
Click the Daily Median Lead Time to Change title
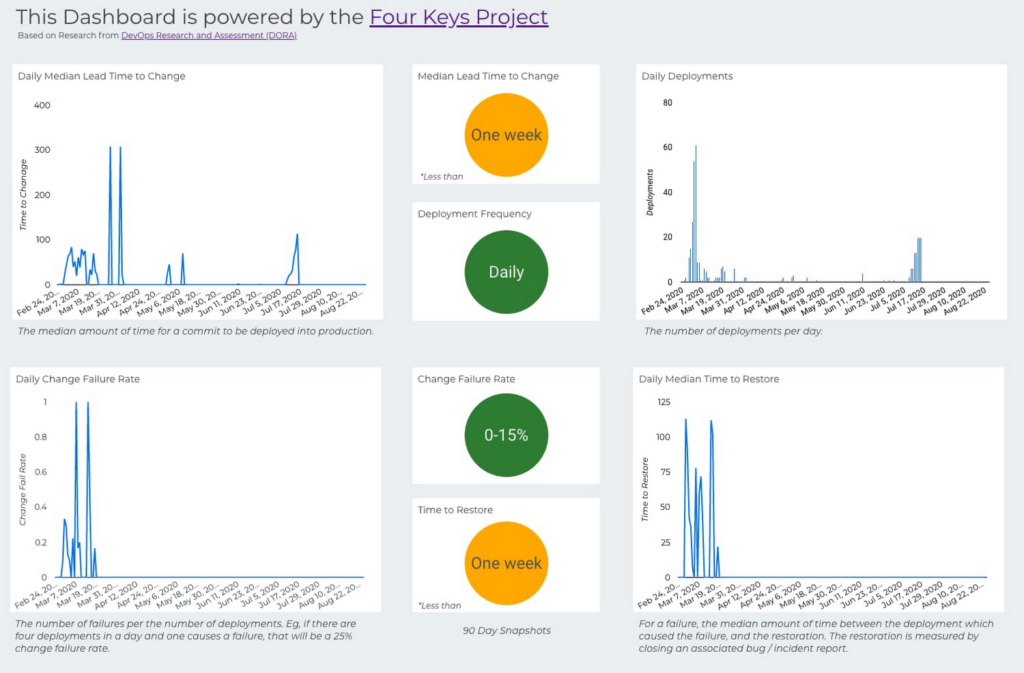(101, 76)
